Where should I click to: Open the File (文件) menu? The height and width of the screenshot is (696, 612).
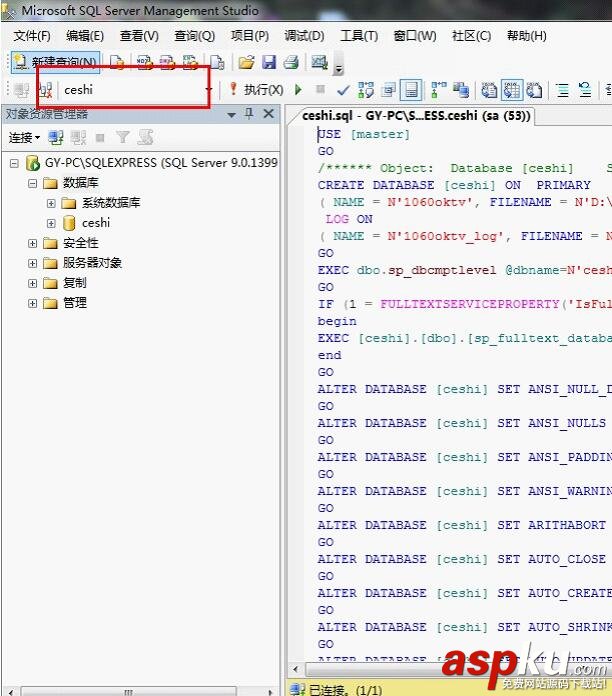(x=32, y=36)
